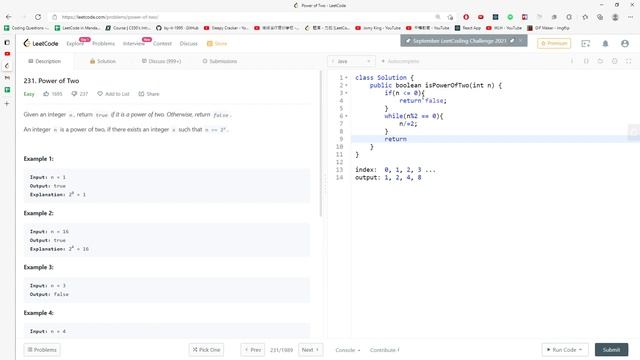The width and height of the screenshot is (640, 360).
Task: Open the Explore nav menu
Action: point(75,43)
